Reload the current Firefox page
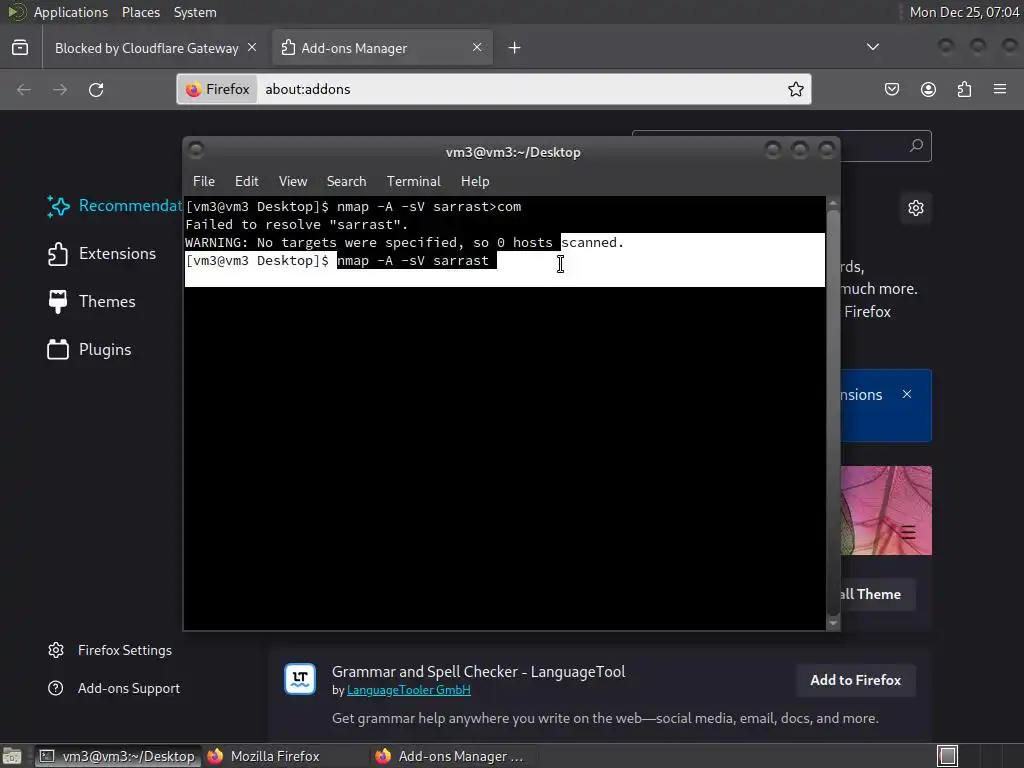The height and width of the screenshot is (768, 1024). 96,89
